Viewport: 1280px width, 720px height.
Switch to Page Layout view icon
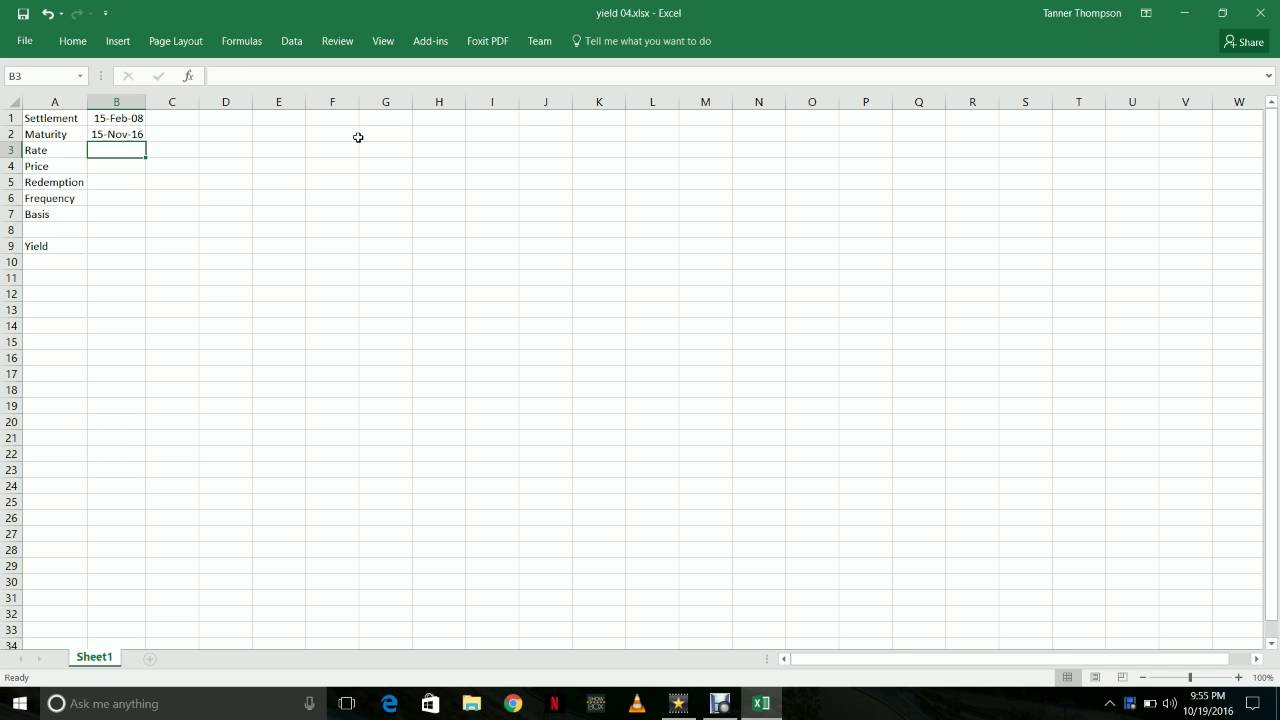coord(1095,677)
